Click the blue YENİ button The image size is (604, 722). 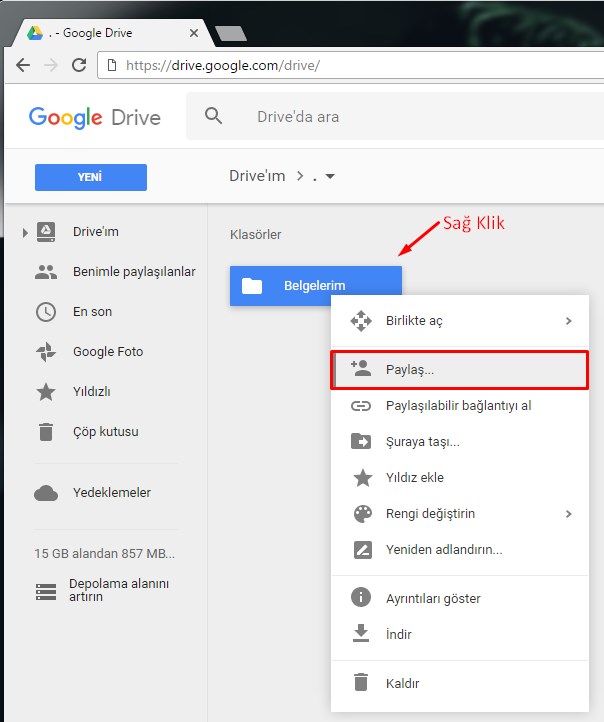click(90, 177)
